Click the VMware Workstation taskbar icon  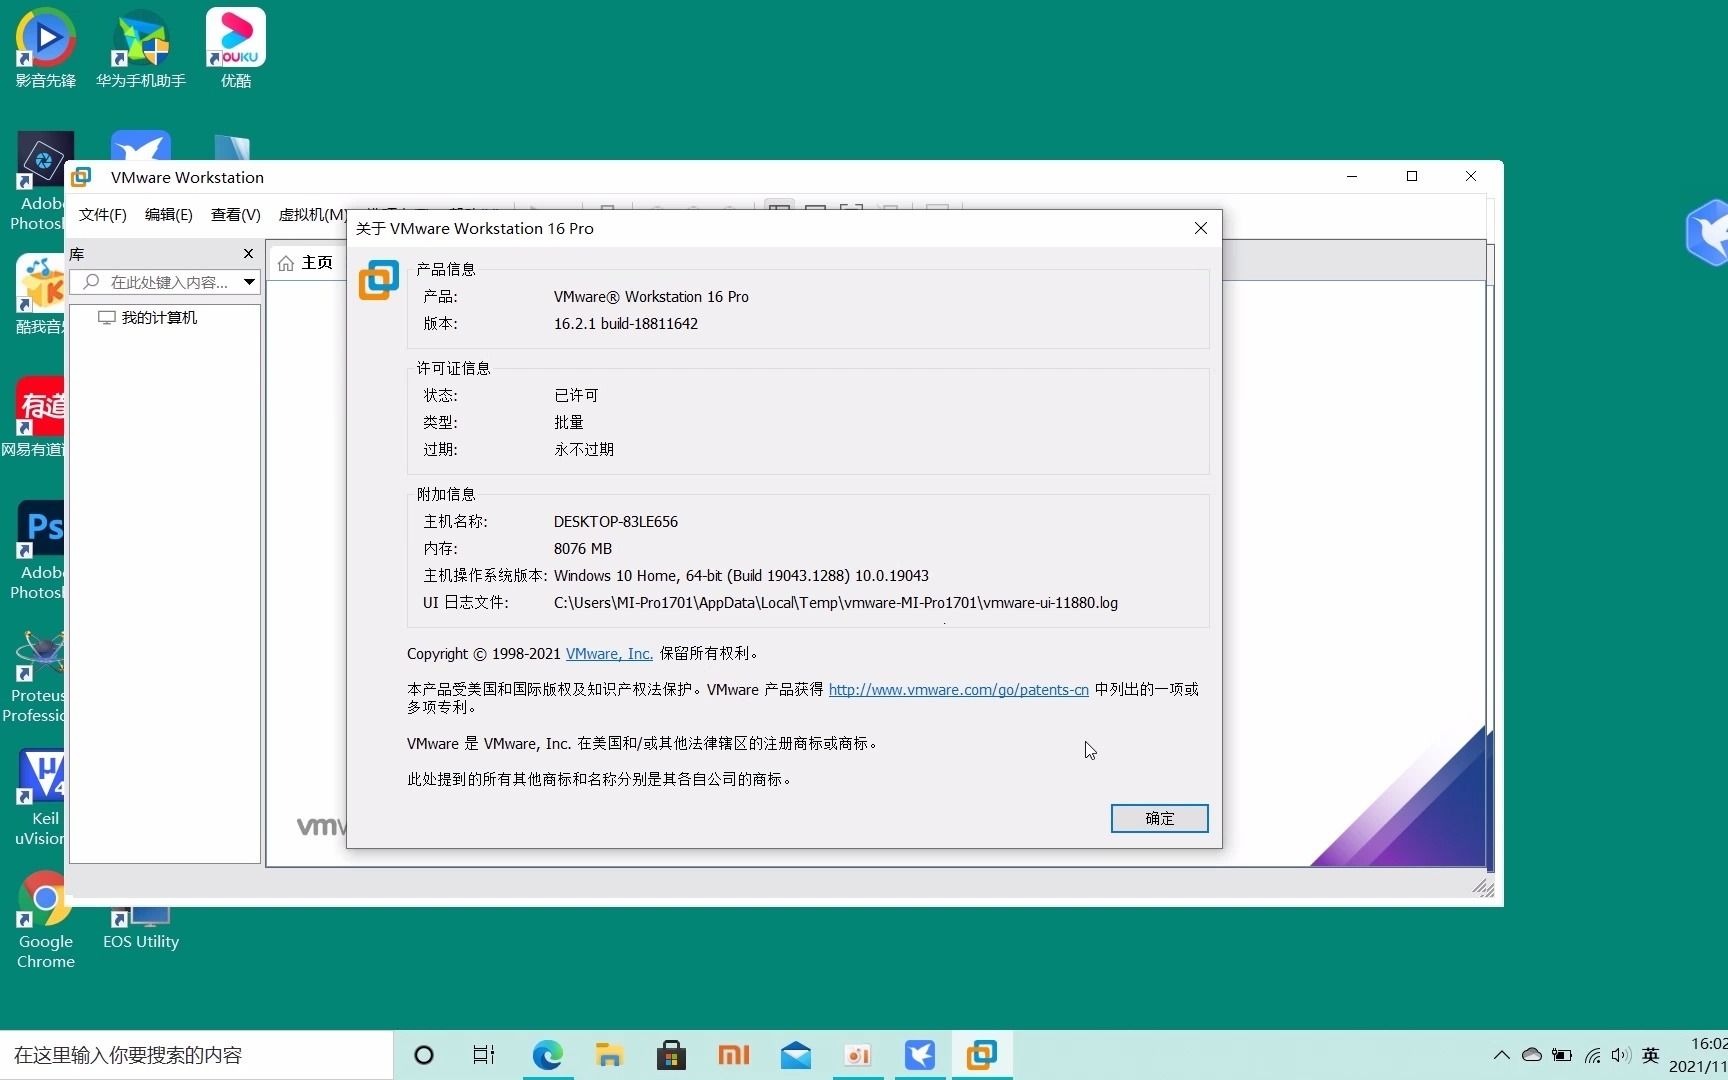point(982,1055)
